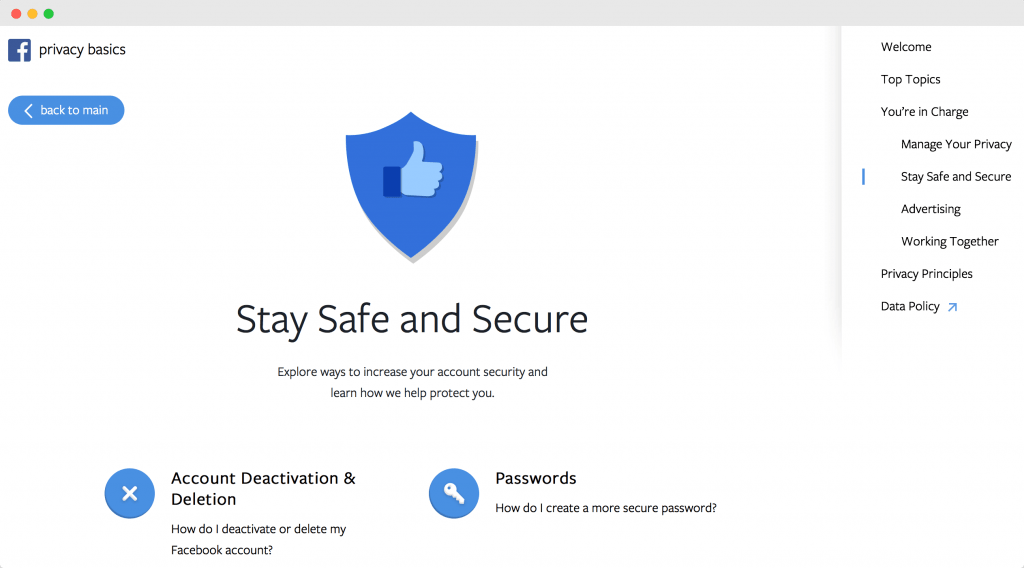1024x568 pixels.
Task: Select Stay Safe and Secure sidebar item
Action: coord(955,177)
